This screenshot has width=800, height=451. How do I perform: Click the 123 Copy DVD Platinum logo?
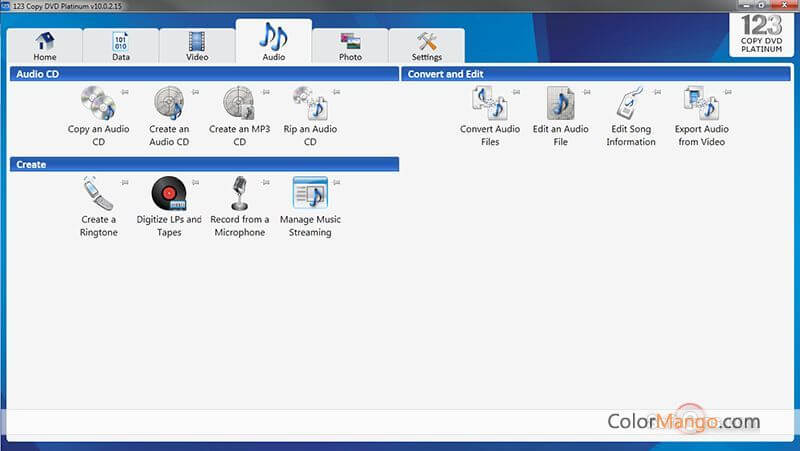(762, 35)
